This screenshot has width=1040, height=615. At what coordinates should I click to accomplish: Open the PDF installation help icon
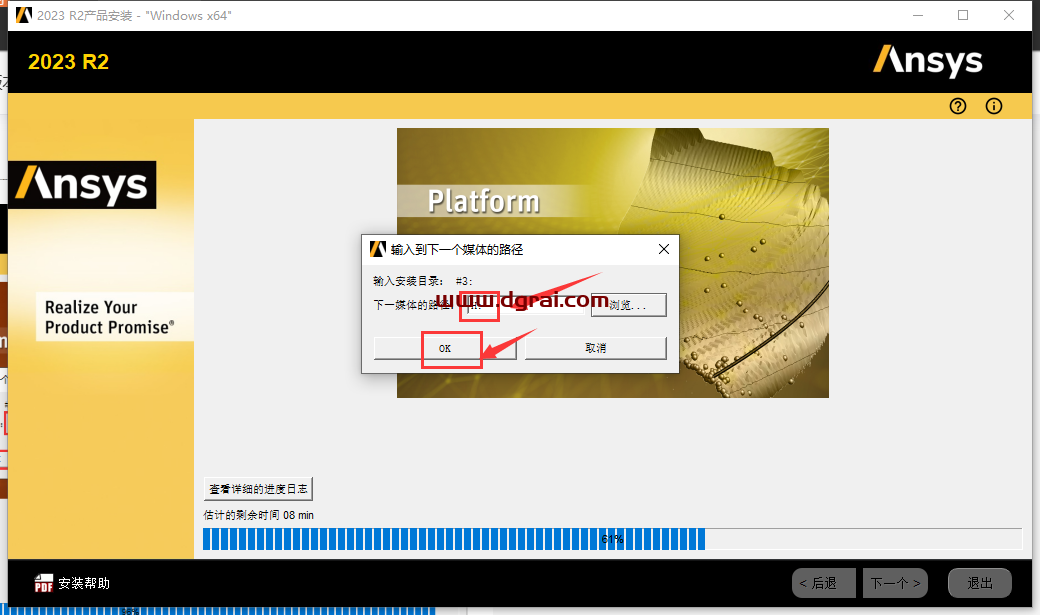coord(44,583)
